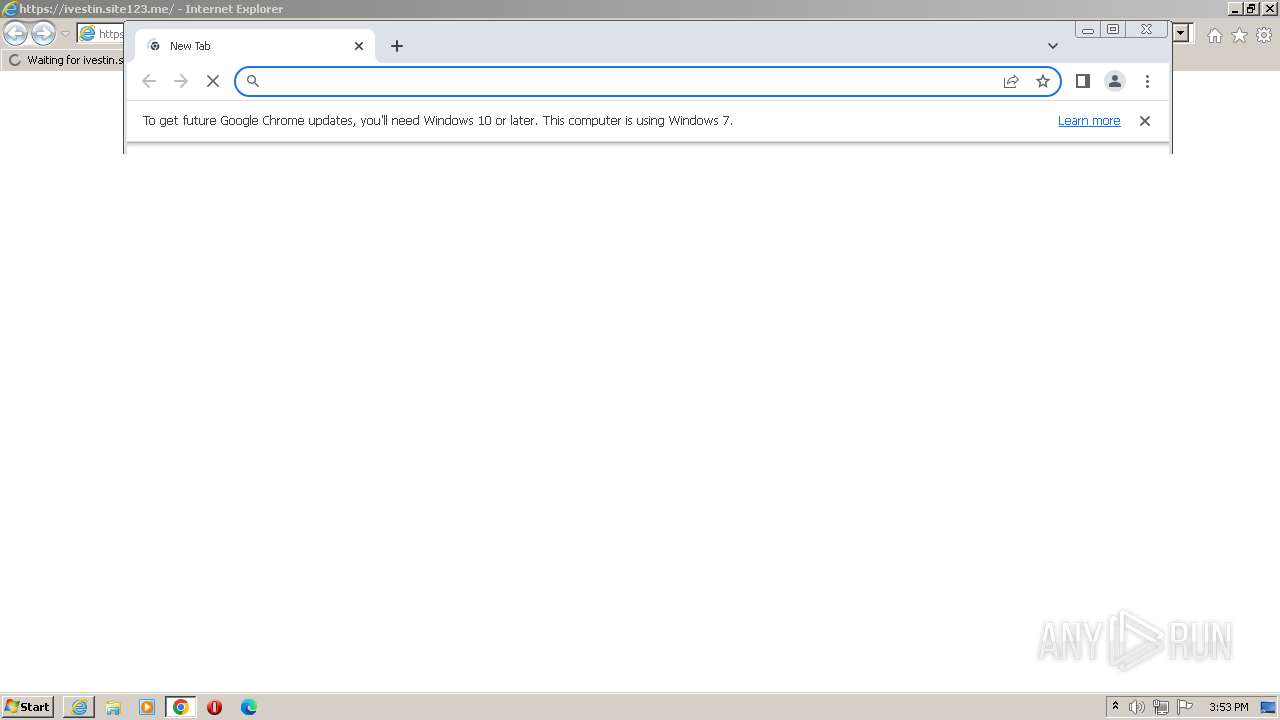
Task: Show hidden system tray icons
Action: click(x=1116, y=707)
